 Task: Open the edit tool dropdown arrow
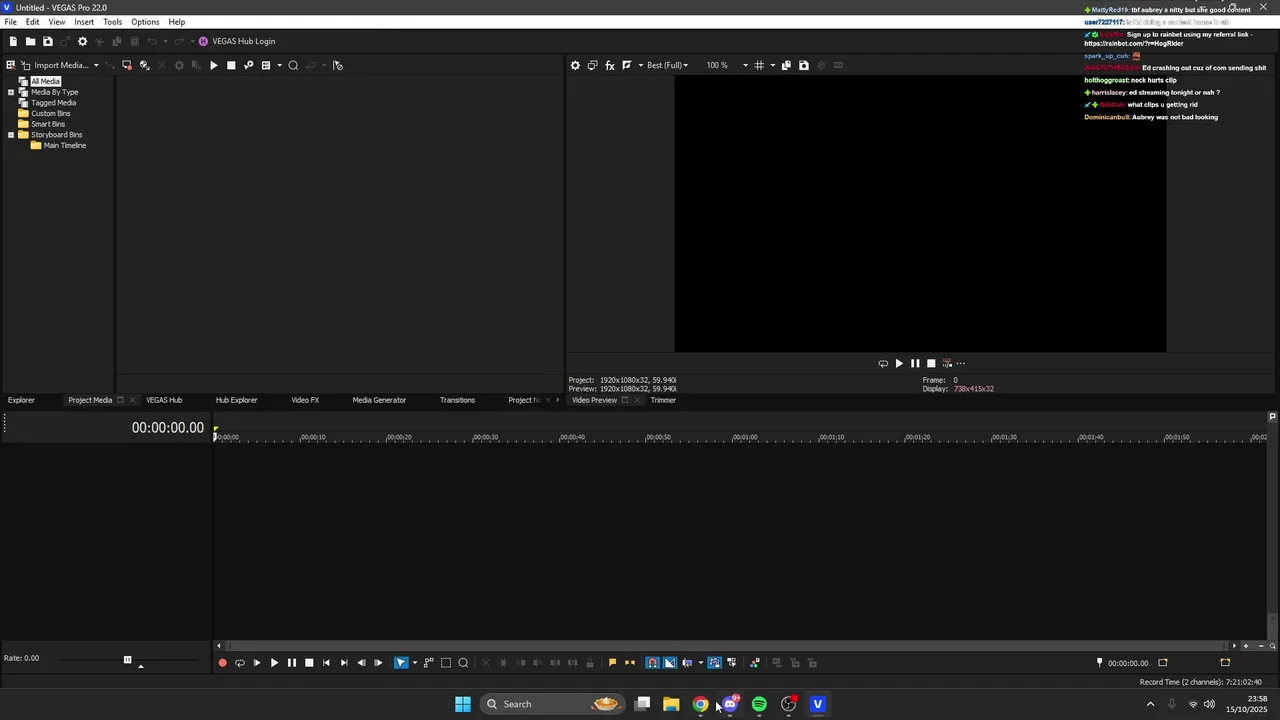pos(414,664)
